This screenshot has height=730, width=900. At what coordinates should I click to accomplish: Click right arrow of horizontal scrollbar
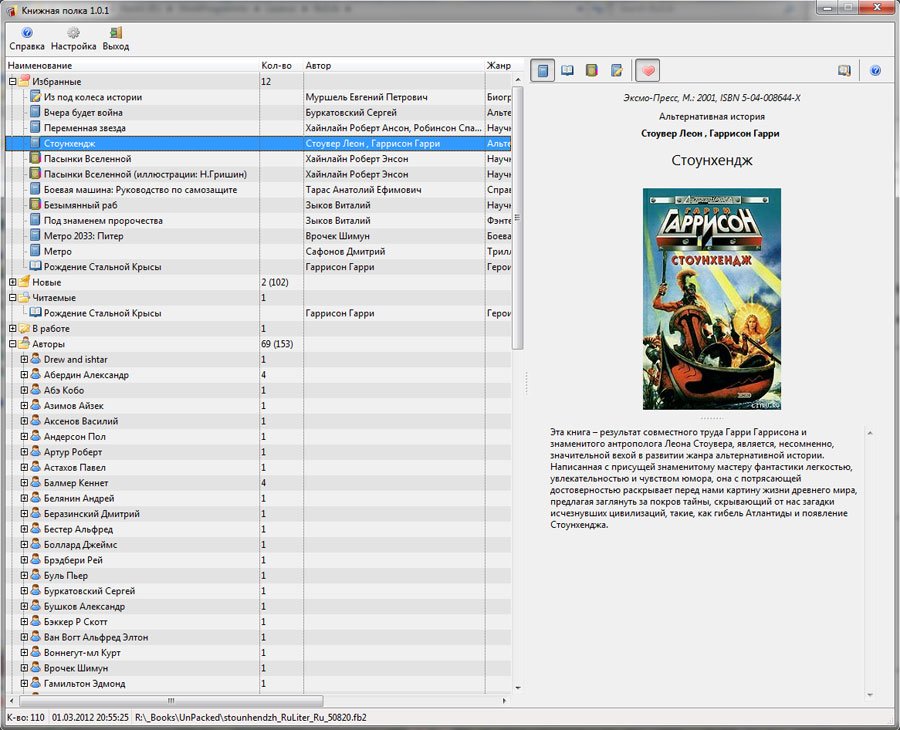505,701
